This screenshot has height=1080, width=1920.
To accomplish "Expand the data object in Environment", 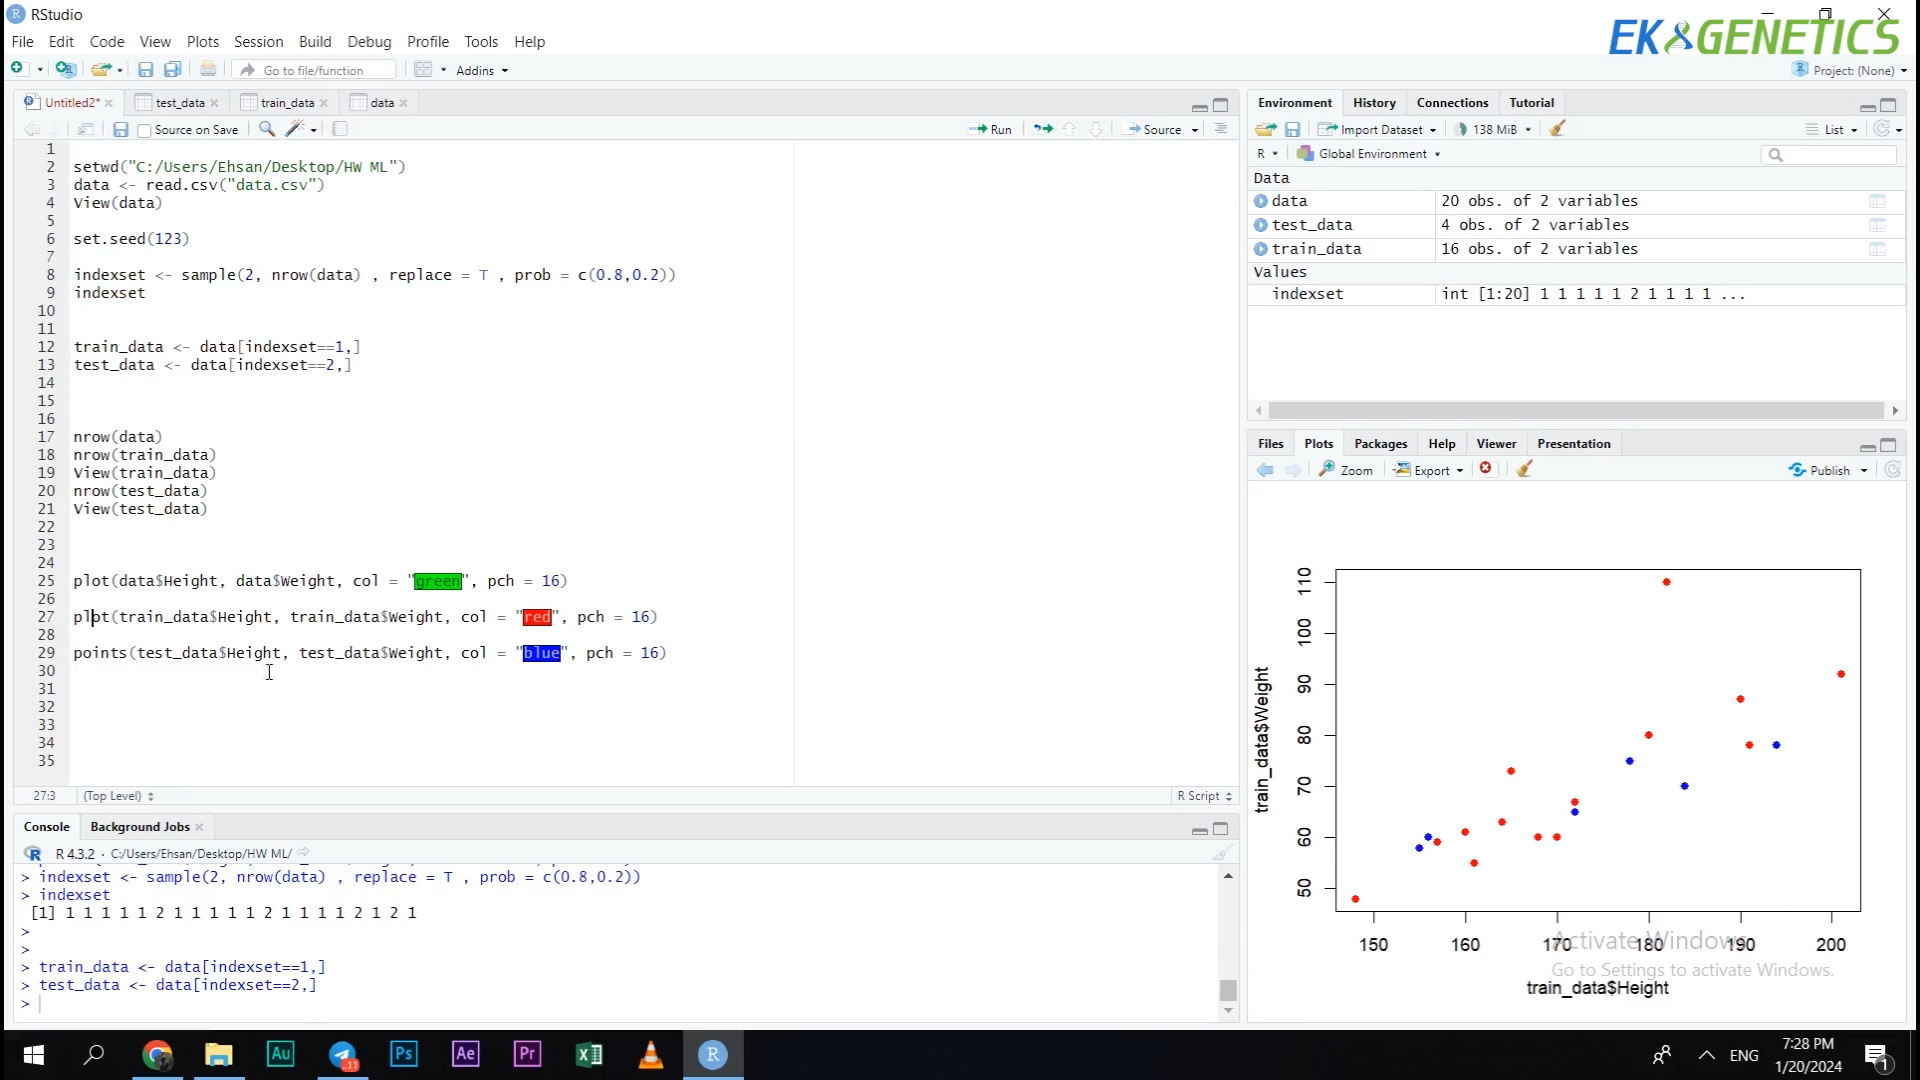I will click(x=1261, y=201).
